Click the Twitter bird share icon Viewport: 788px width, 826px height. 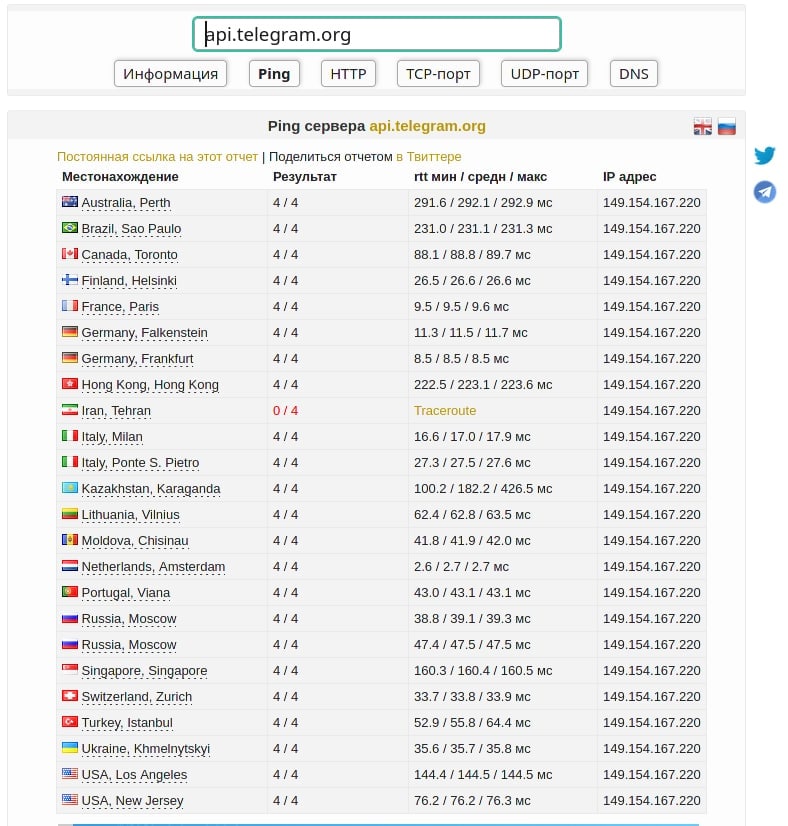[764, 155]
